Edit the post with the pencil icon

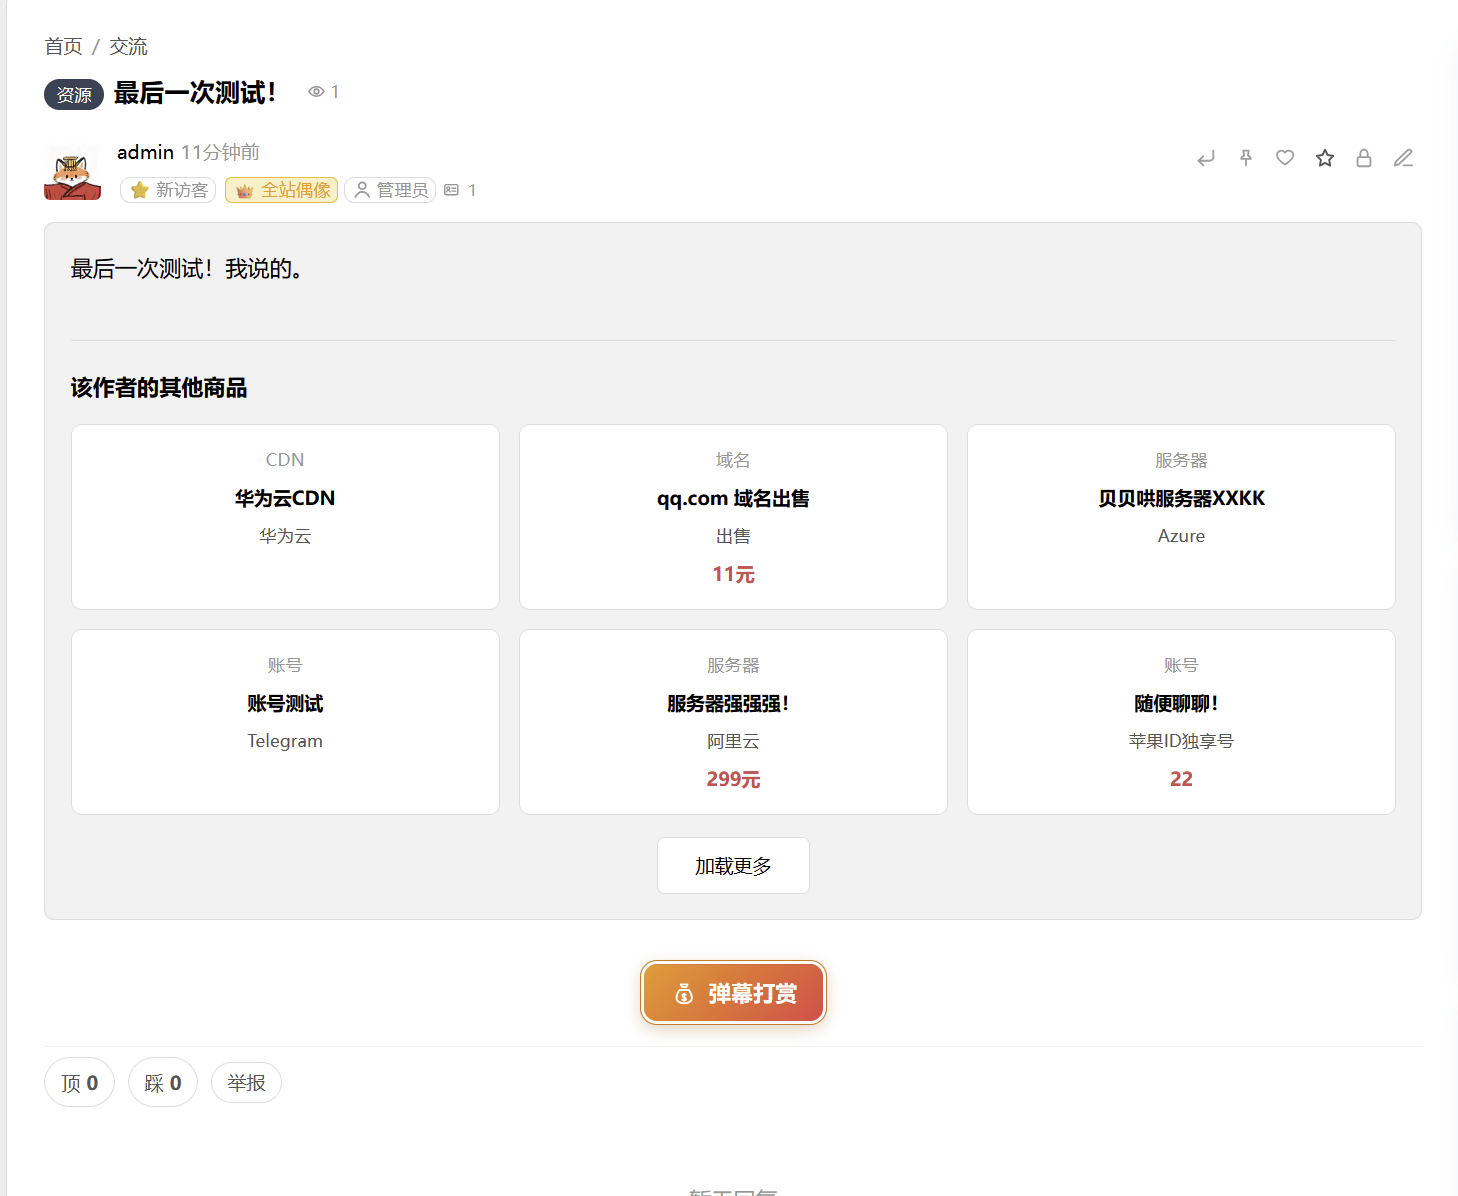click(1404, 158)
